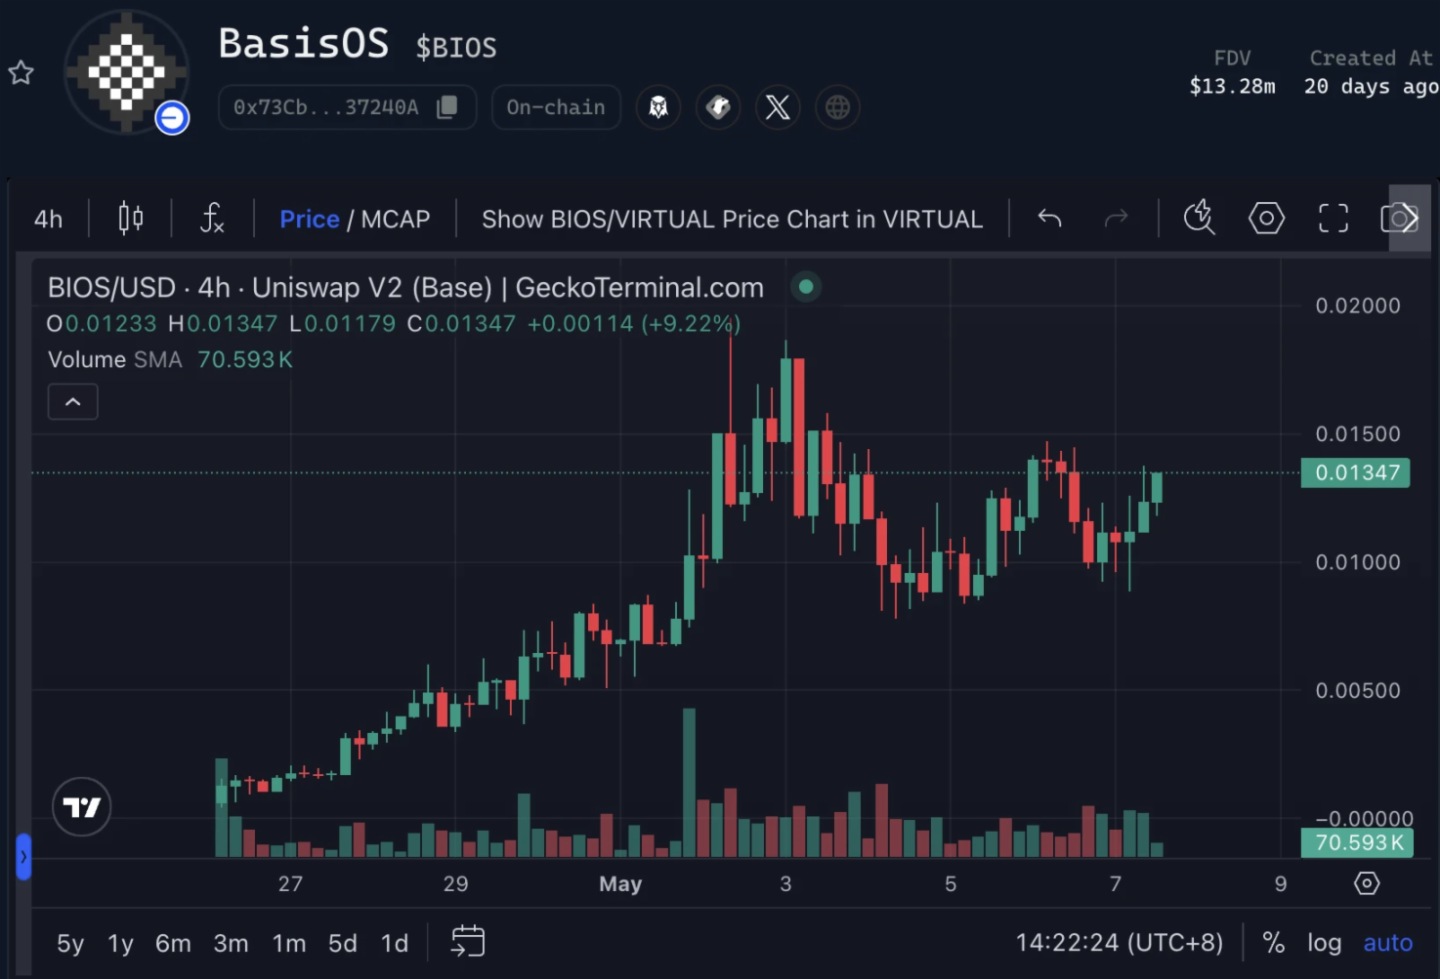Image resolution: width=1440 pixels, height=979 pixels.
Task: Show BIOS/VIRTUAL Price Chart in VIRTUAL
Action: tap(731, 218)
